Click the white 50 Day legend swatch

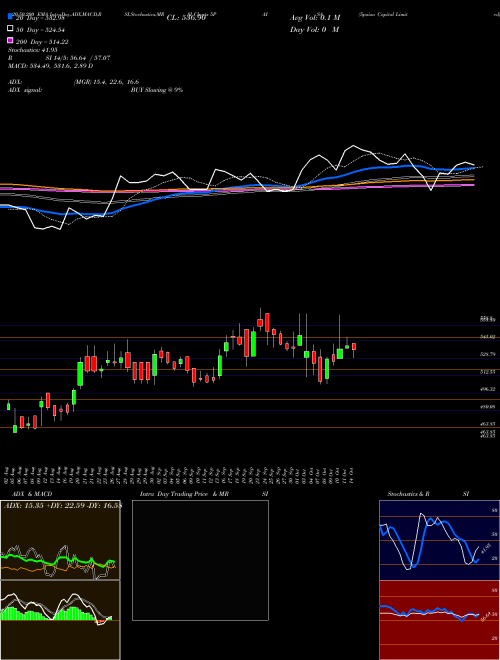click(10, 29)
